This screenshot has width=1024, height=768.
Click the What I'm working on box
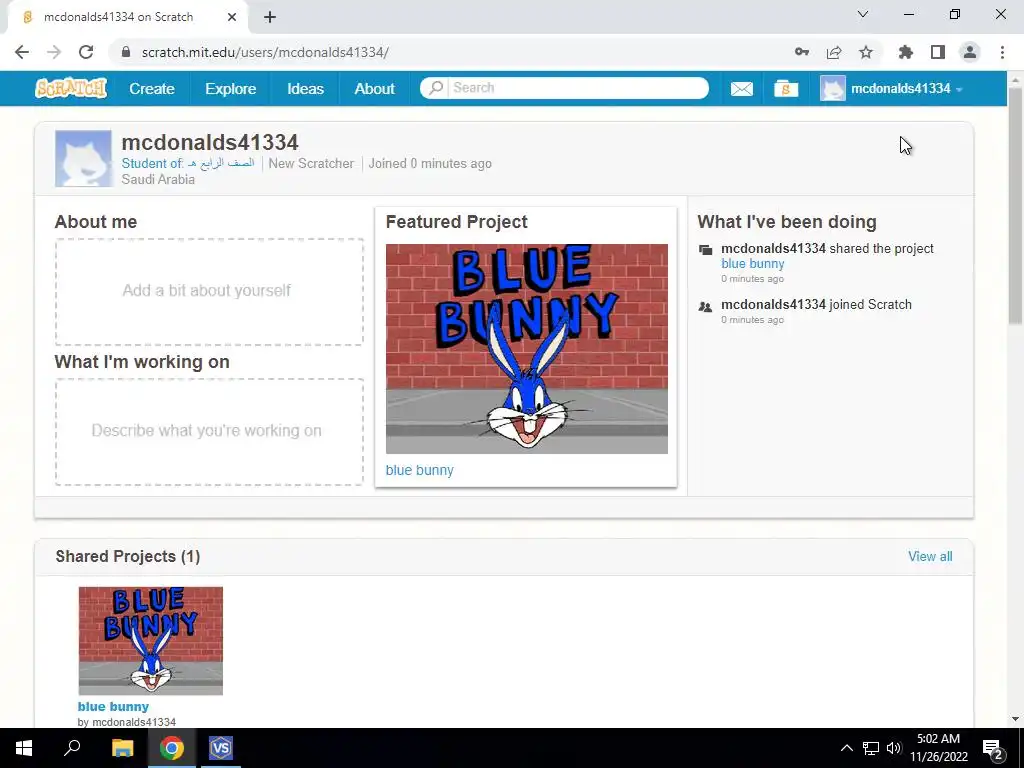[209, 432]
